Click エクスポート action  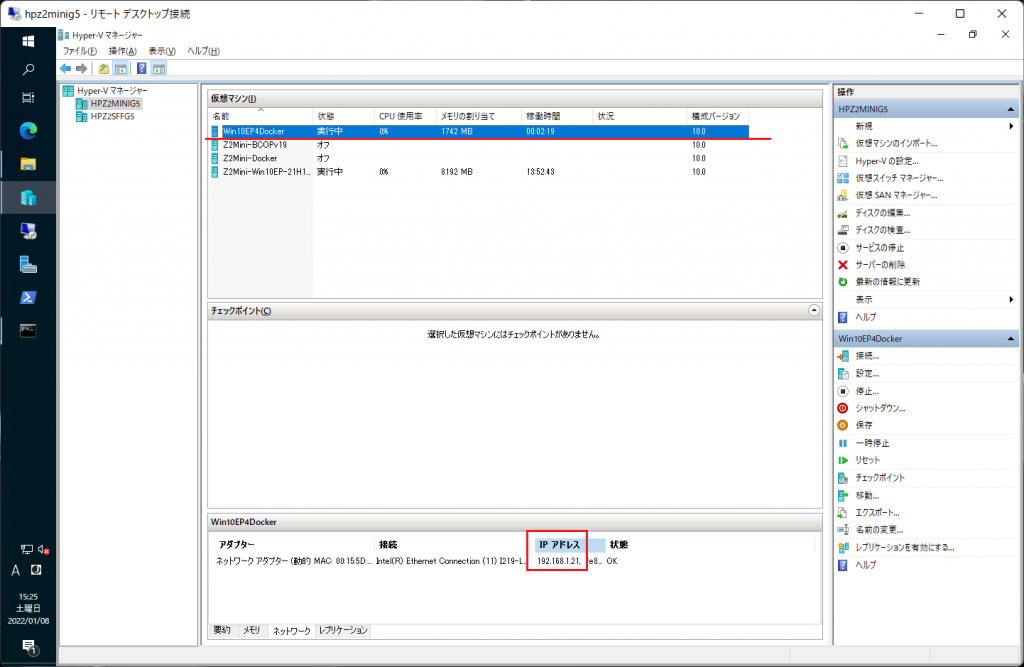tap(877, 512)
